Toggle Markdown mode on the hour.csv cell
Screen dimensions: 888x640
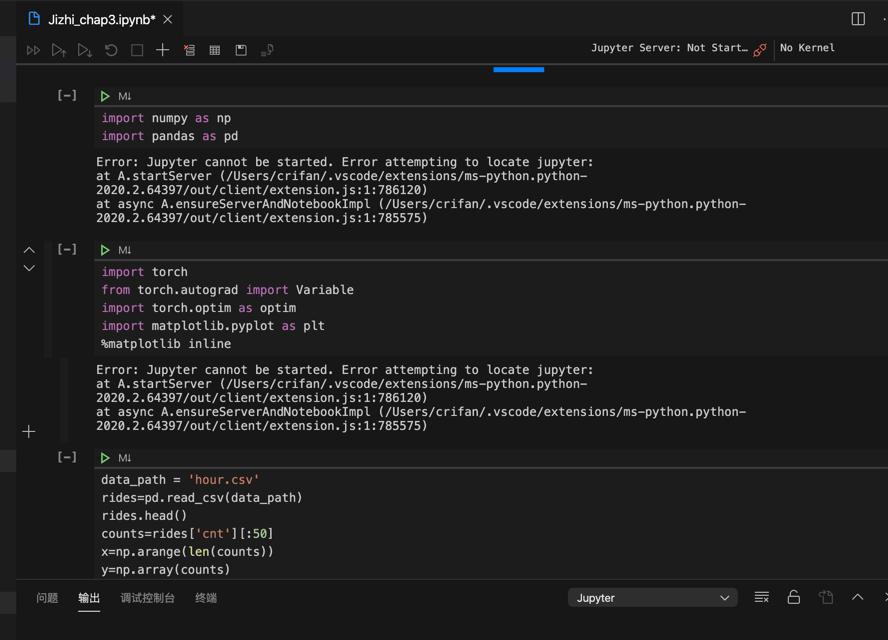point(125,458)
